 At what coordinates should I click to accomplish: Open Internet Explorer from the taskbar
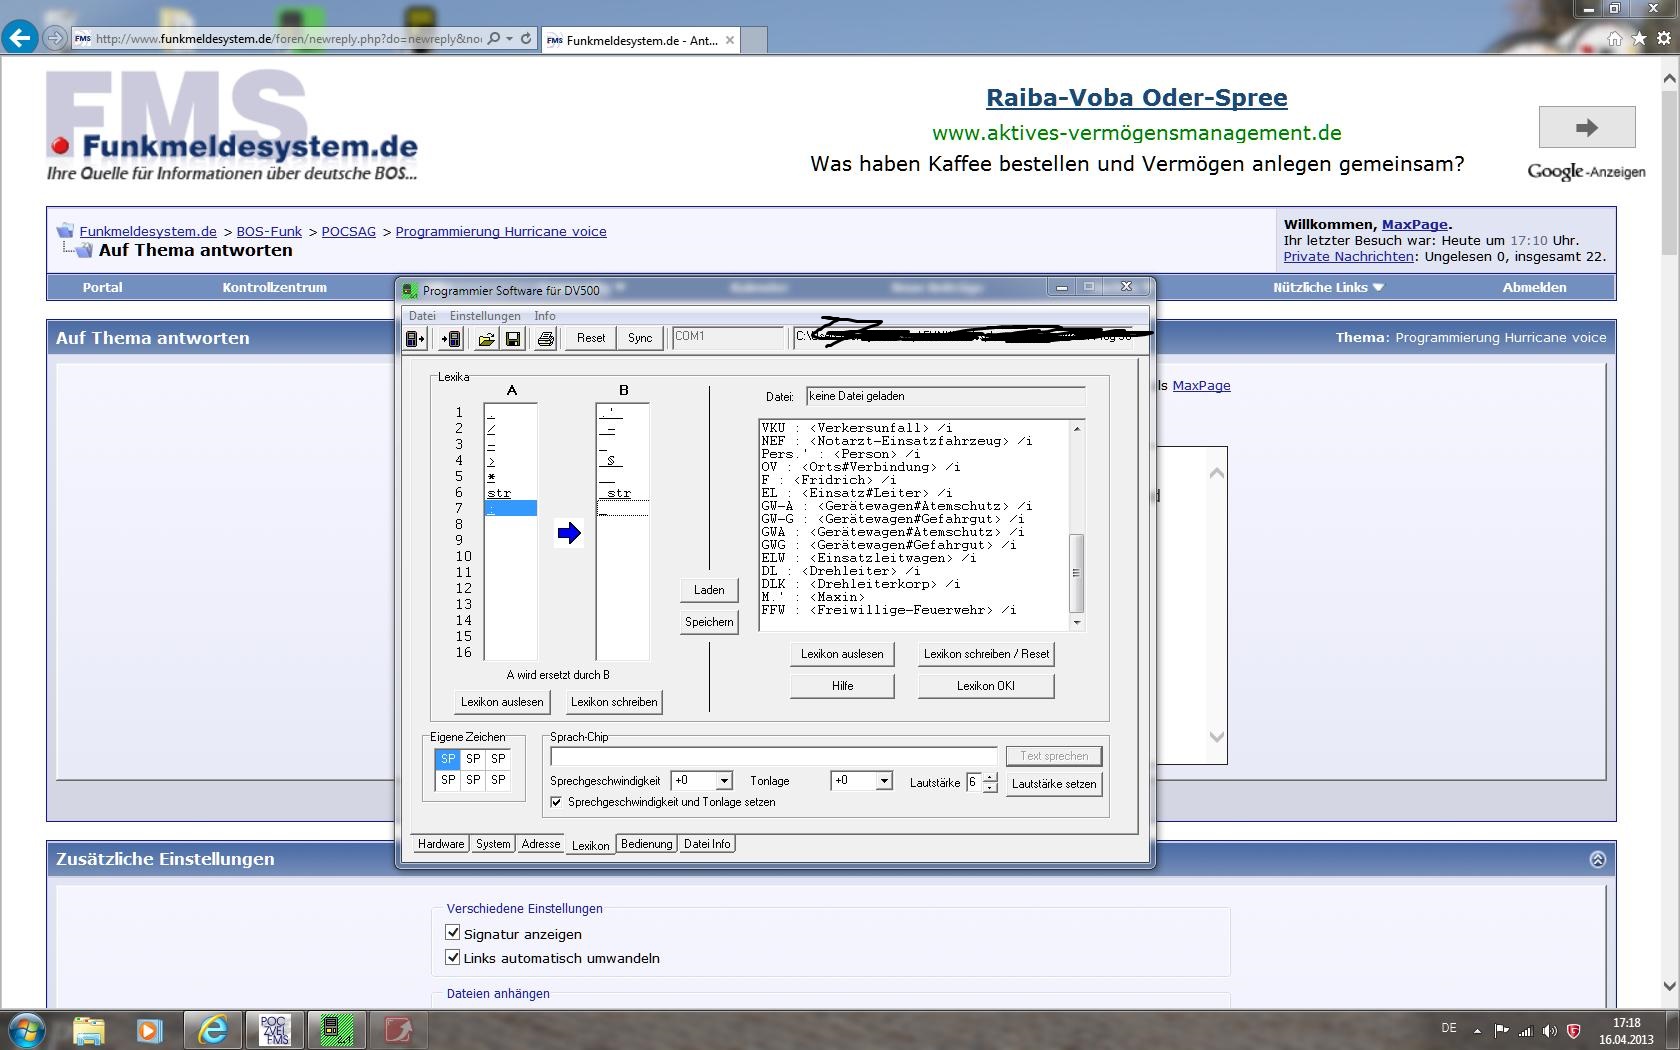(213, 1029)
